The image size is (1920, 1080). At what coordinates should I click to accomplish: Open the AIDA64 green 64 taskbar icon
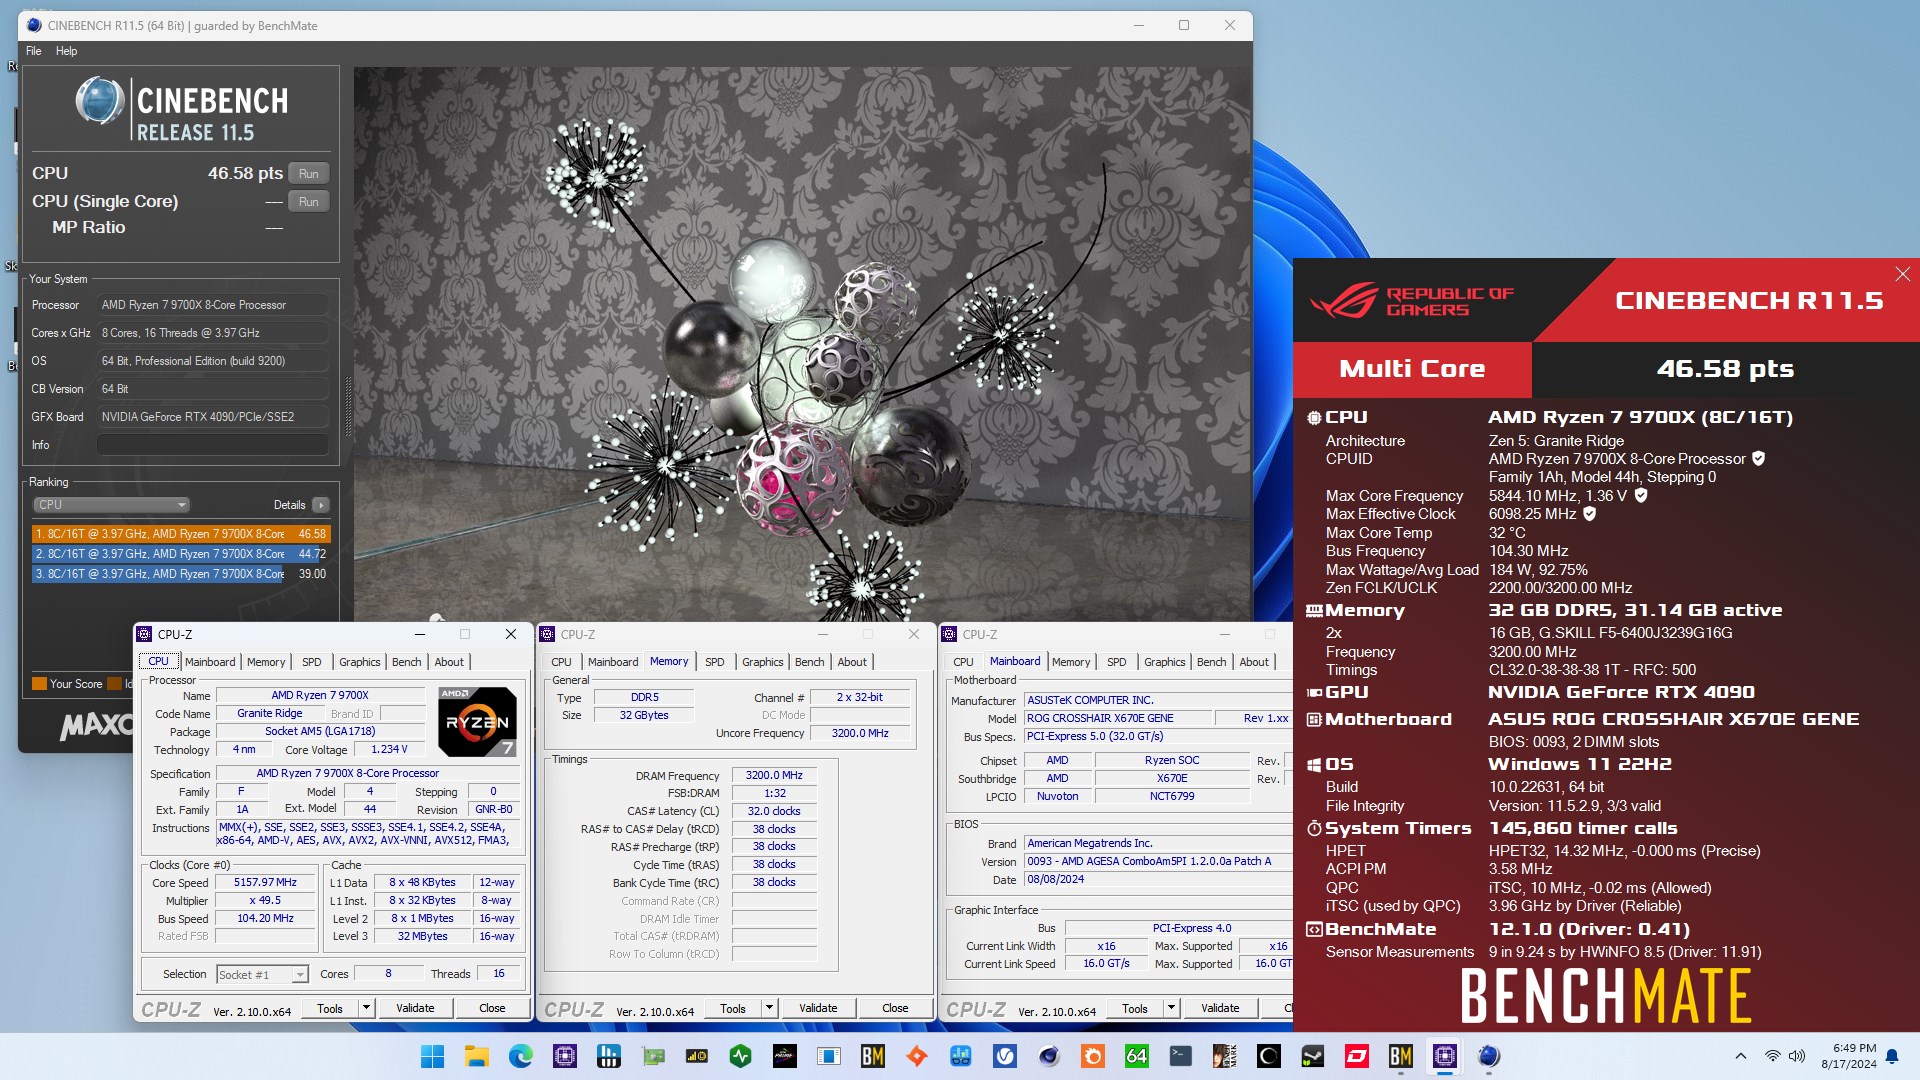pyautogui.click(x=1136, y=1056)
